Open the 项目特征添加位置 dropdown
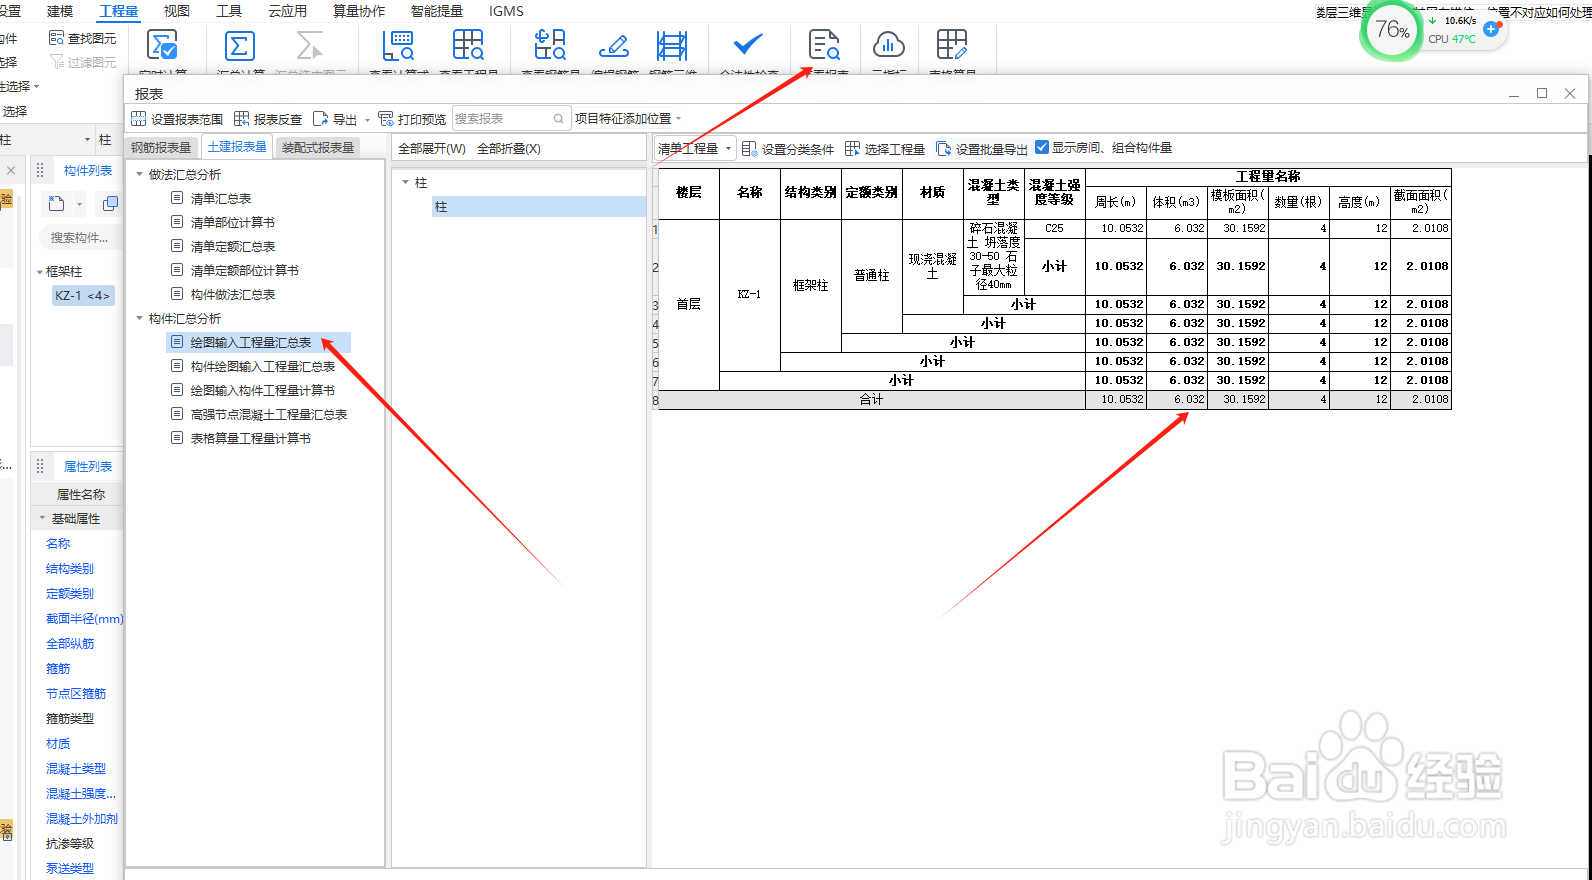Screen dimensions: 1592x880 (628, 118)
